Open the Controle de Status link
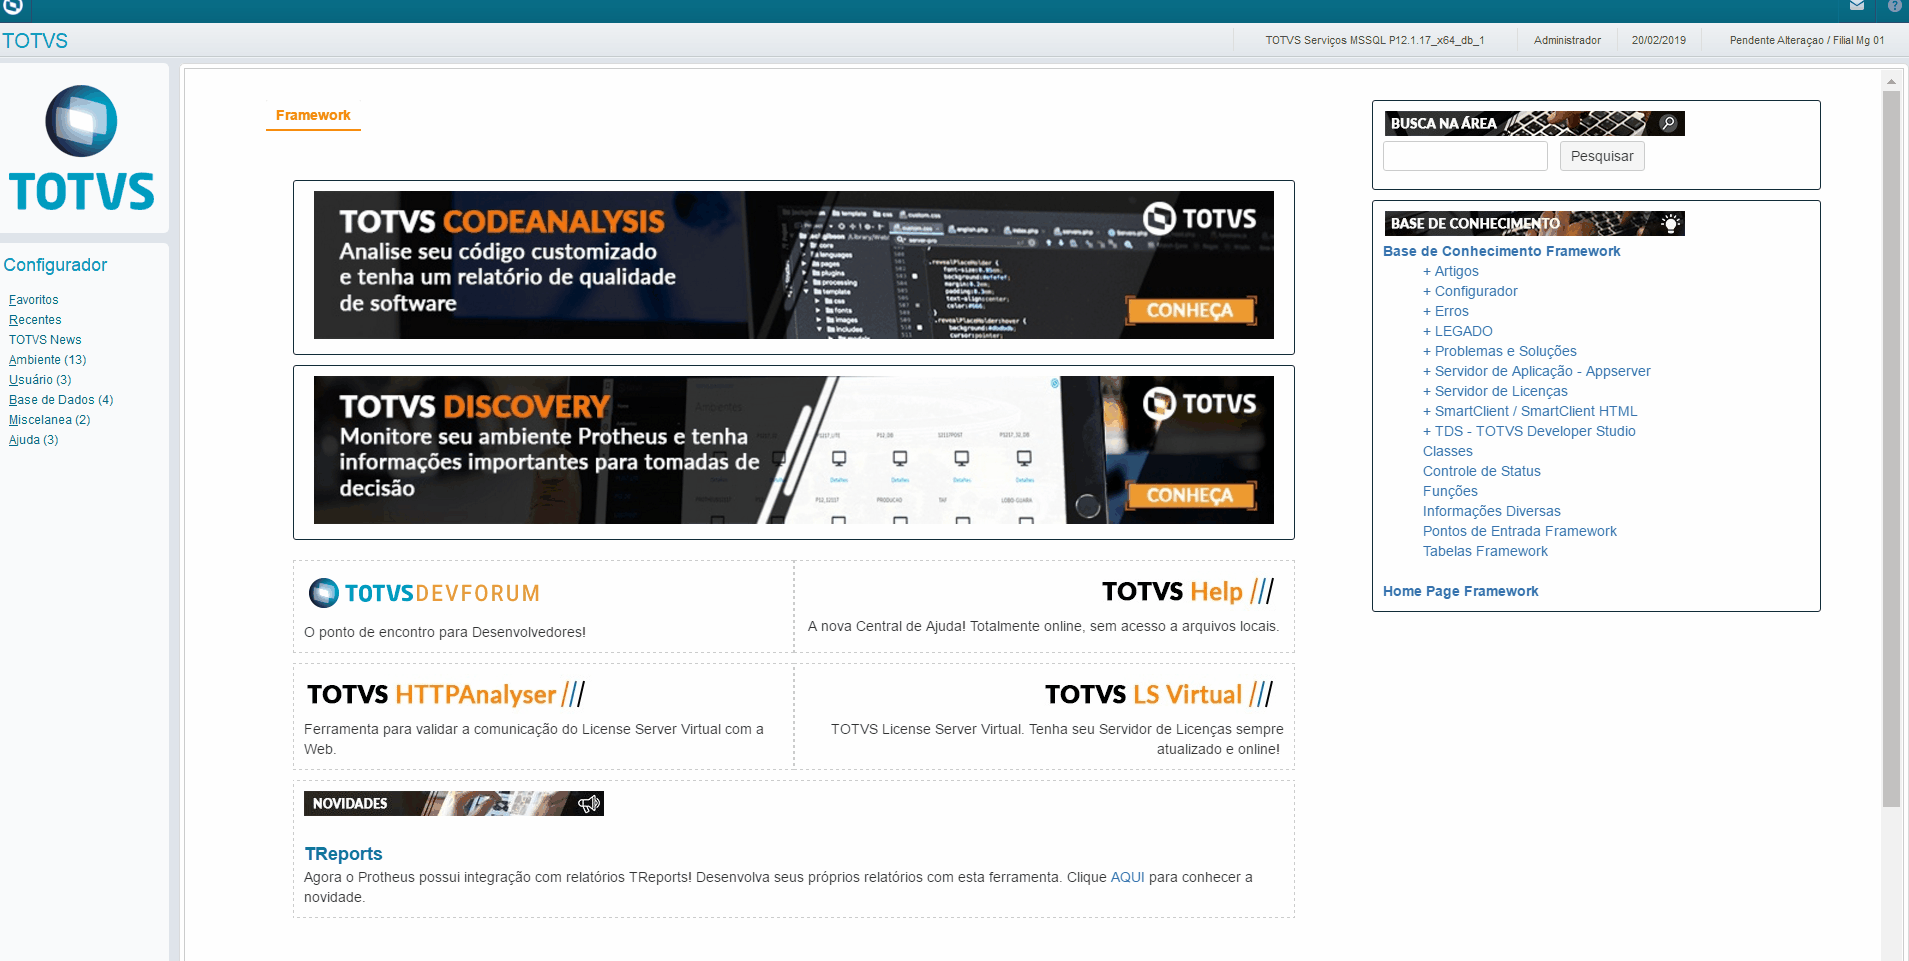 point(1481,471)
